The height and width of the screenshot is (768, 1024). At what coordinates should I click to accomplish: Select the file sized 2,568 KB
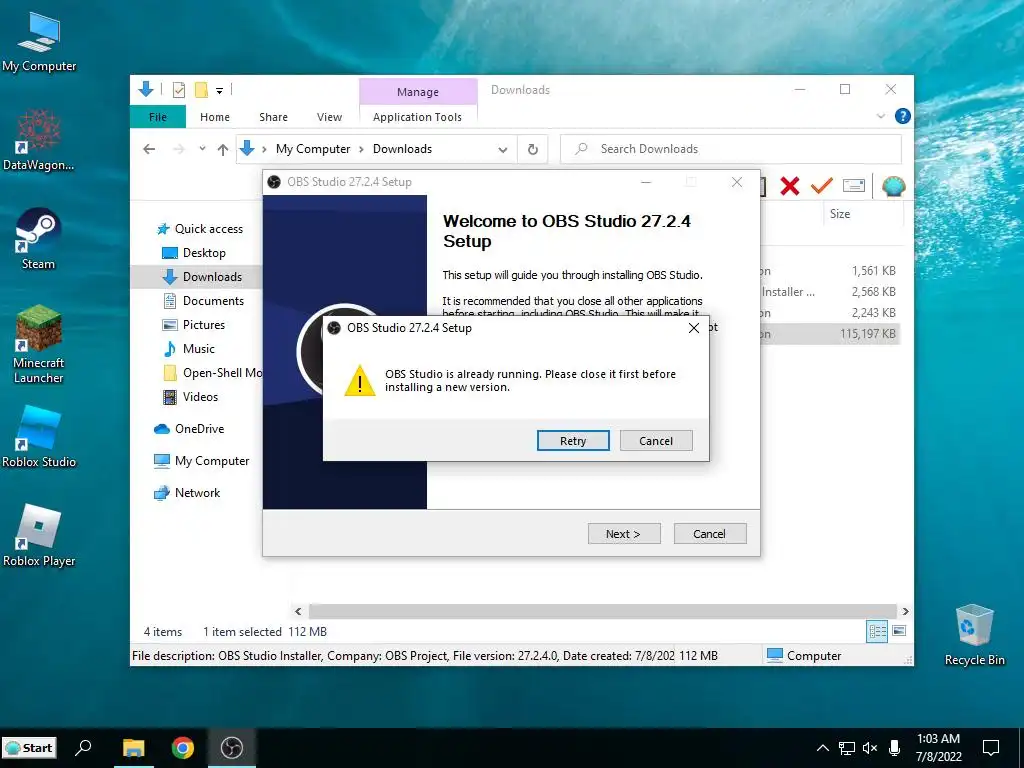pos(873,291)
